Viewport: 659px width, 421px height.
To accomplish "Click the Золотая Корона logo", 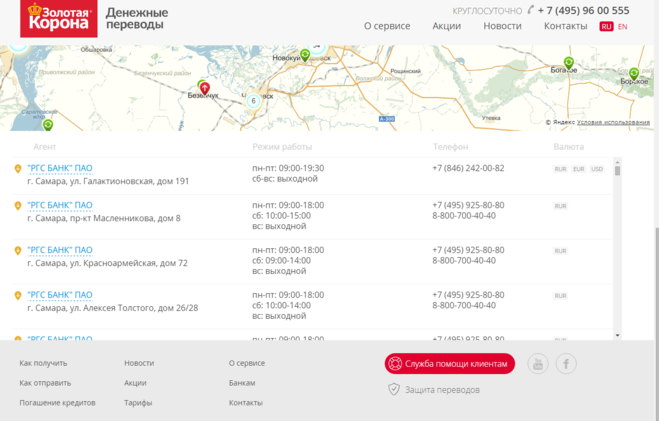I will click(59, 18).
